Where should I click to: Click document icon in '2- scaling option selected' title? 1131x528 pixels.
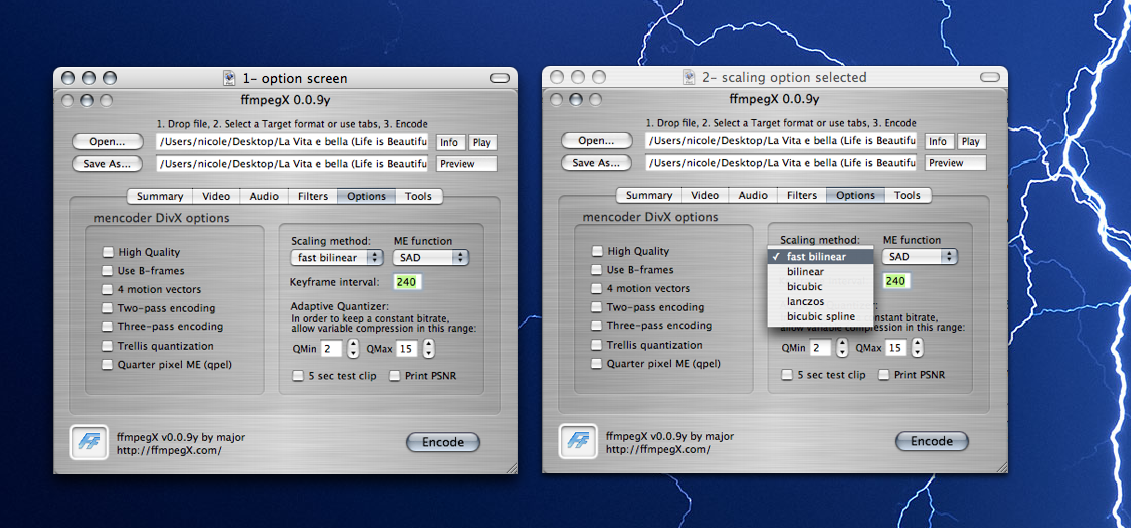click(690, 76)
